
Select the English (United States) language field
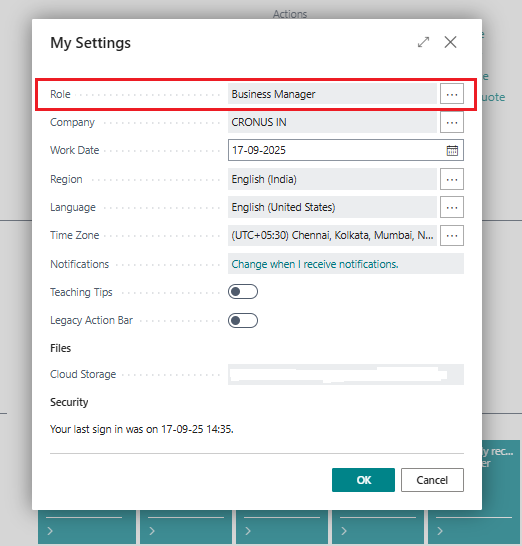(x=332, y=207)
